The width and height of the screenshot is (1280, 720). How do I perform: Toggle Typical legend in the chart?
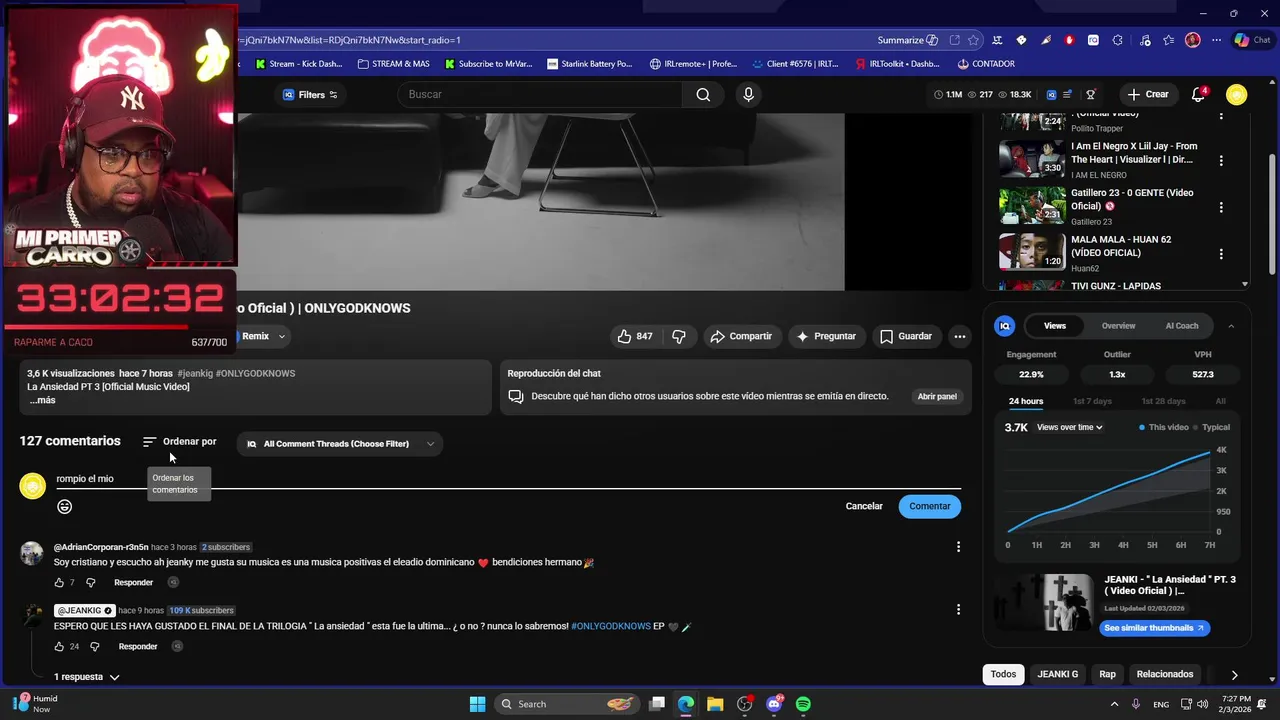click(x=1212, y=427)
